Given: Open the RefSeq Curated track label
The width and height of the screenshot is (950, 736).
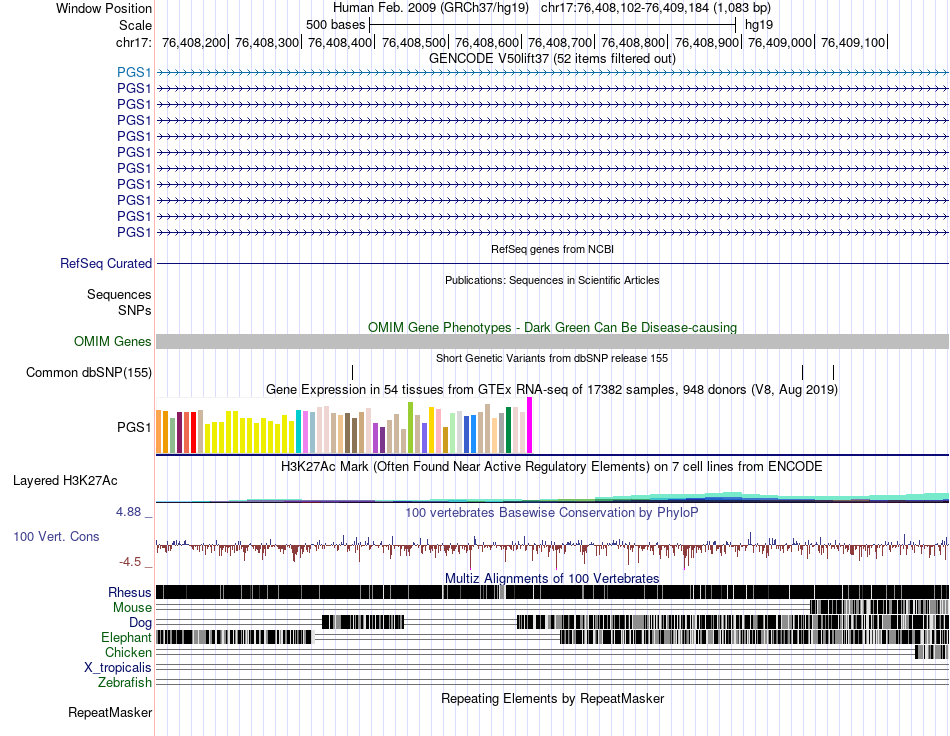Looking at the screenshot, I should pos(106,264).
